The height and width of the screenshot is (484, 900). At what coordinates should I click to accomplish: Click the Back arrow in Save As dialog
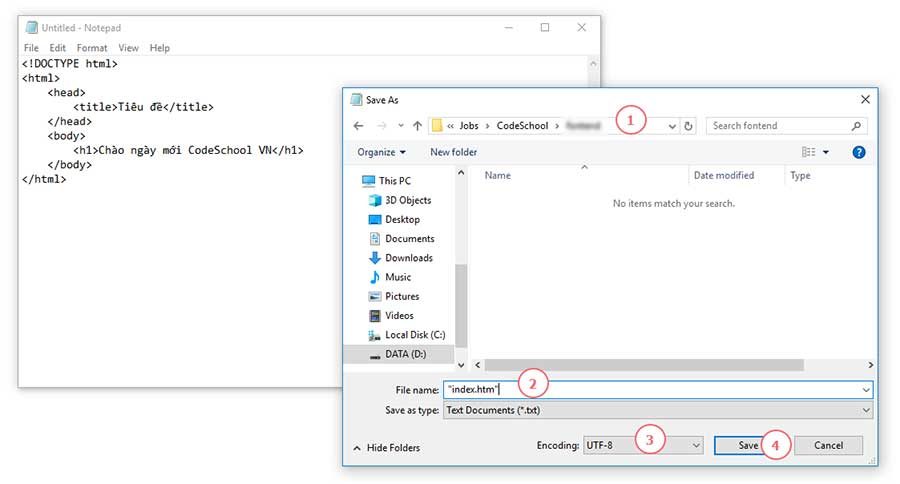click(x=359, y=126)
